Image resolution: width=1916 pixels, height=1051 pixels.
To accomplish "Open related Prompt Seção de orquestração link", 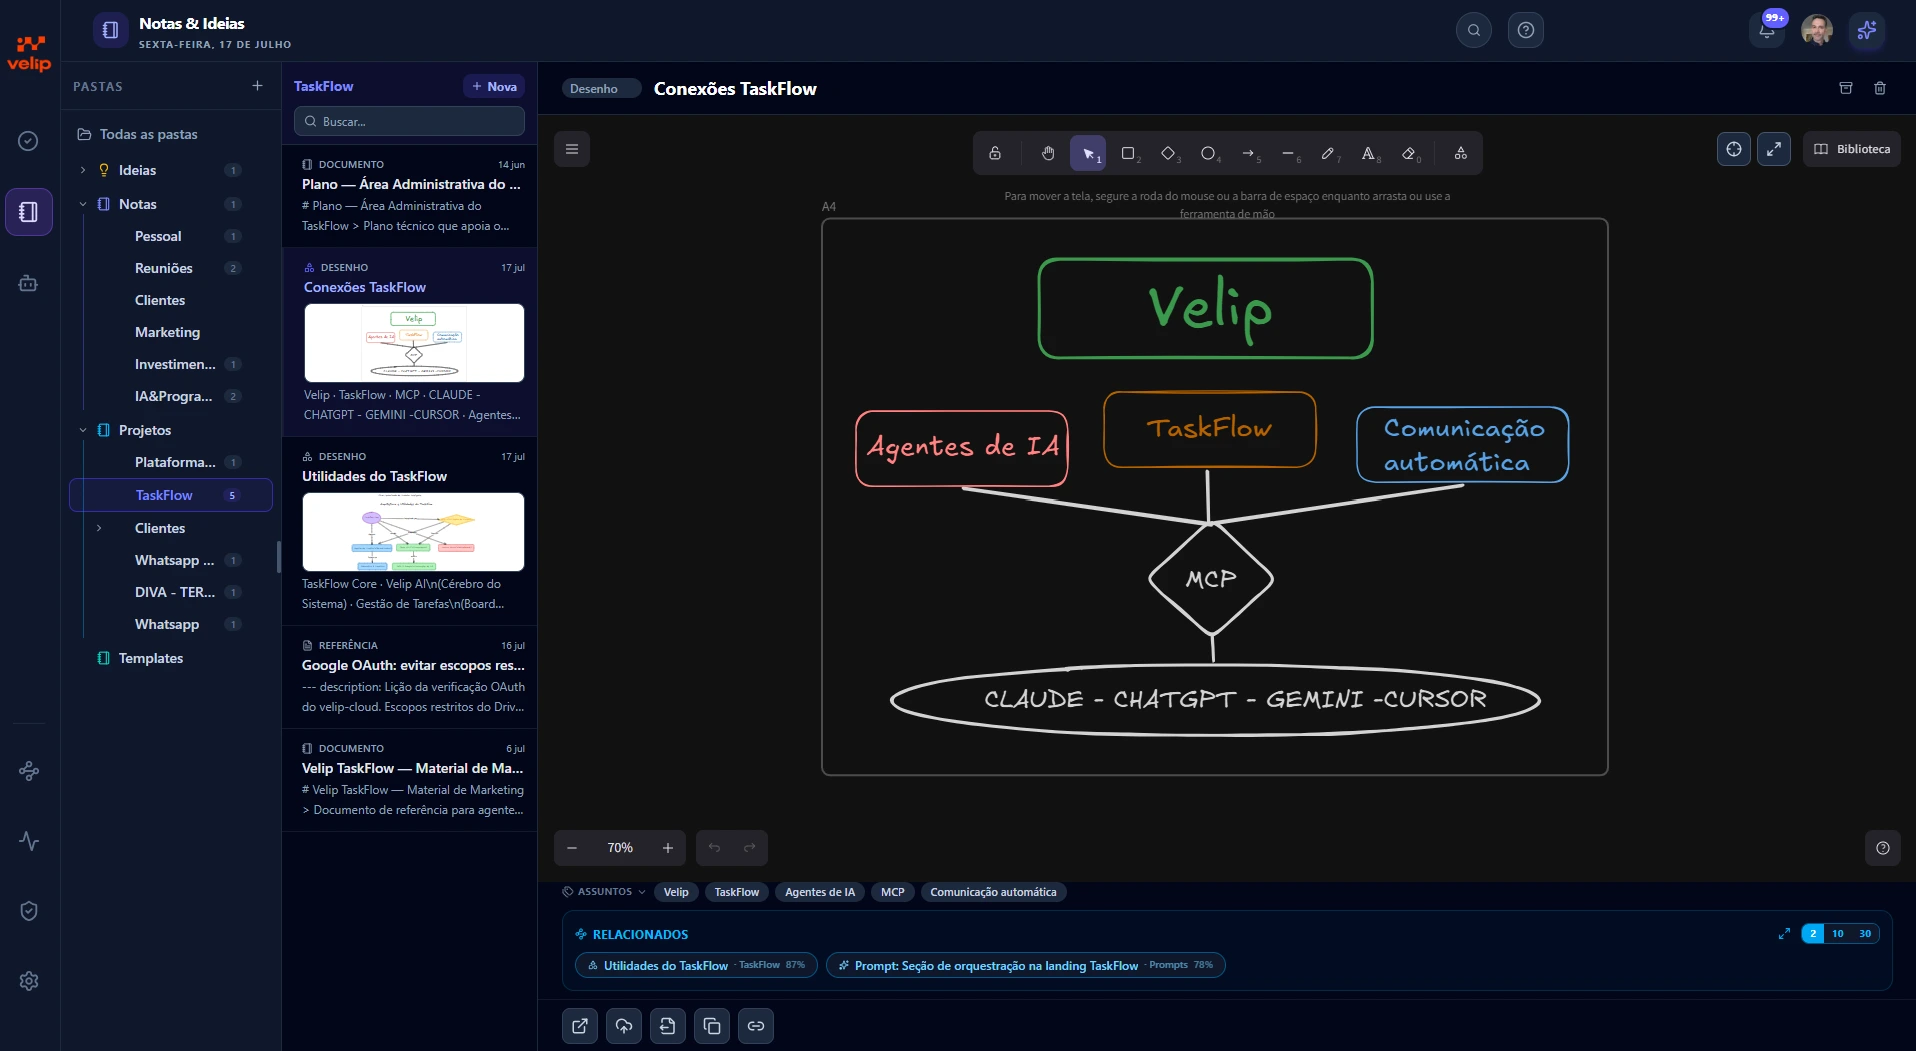I will click(1026, 965).
